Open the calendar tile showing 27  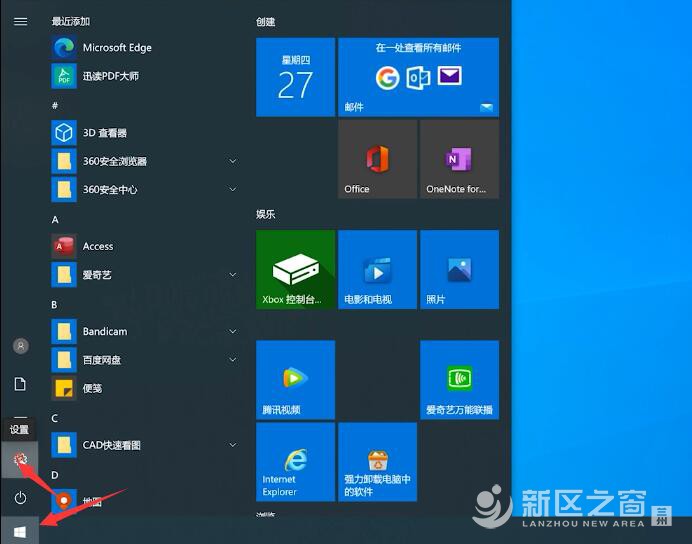[x=295, y=78]
